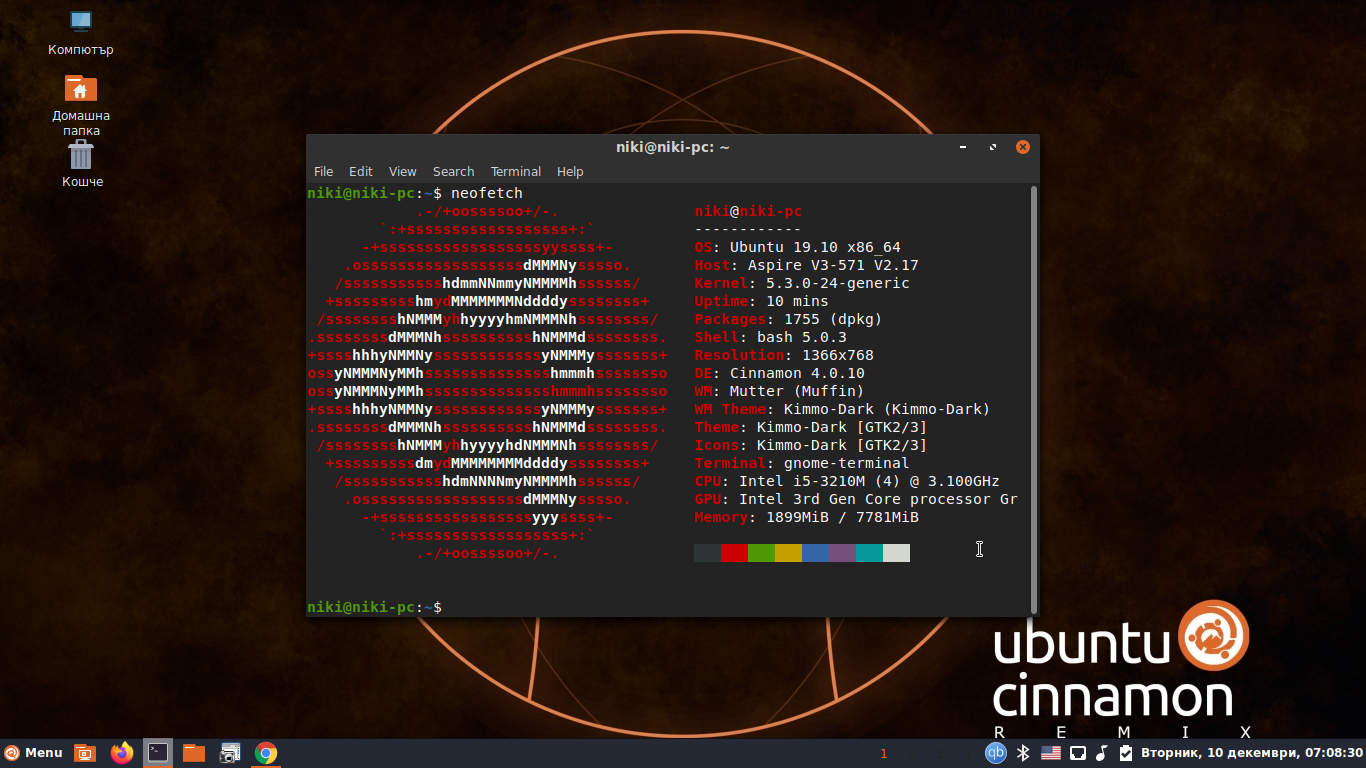
Task: Click the 'Cinnamon 4.0.10' DE value
Action: click(x=797, y=373)
